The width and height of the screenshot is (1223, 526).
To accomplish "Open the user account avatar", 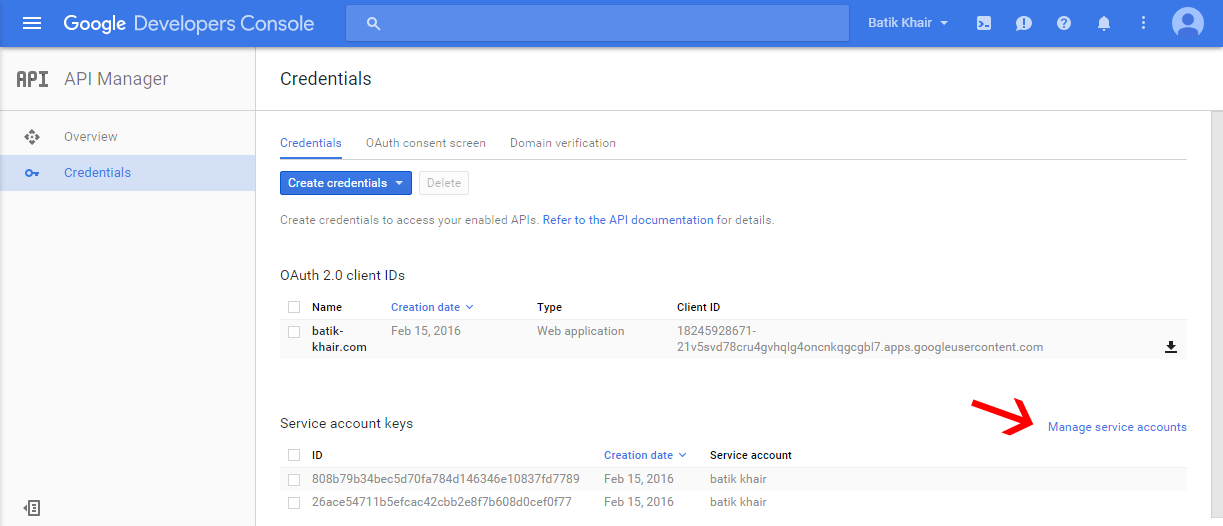I will click(1187, 22).
